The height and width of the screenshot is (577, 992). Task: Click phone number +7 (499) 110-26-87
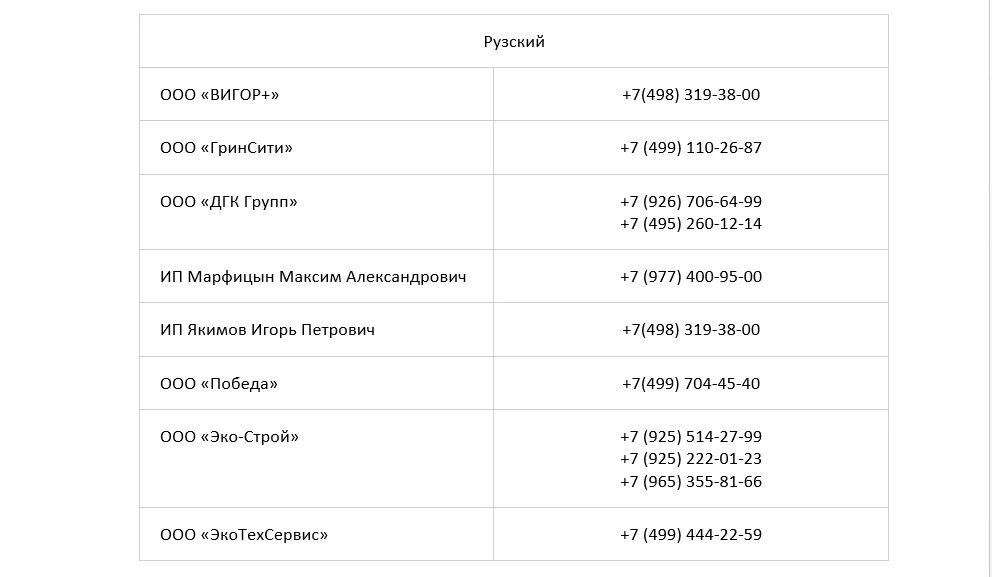tap(691, 148)
